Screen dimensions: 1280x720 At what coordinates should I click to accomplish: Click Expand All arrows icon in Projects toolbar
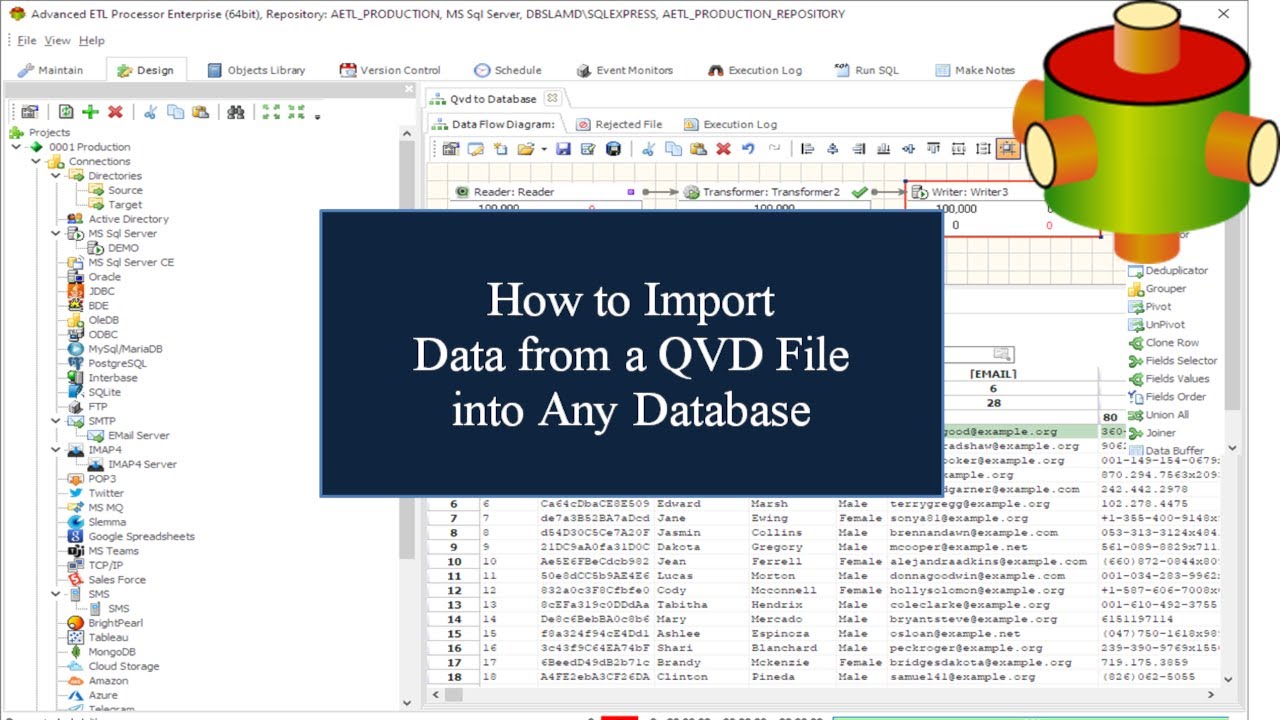(x=271, y=112)
